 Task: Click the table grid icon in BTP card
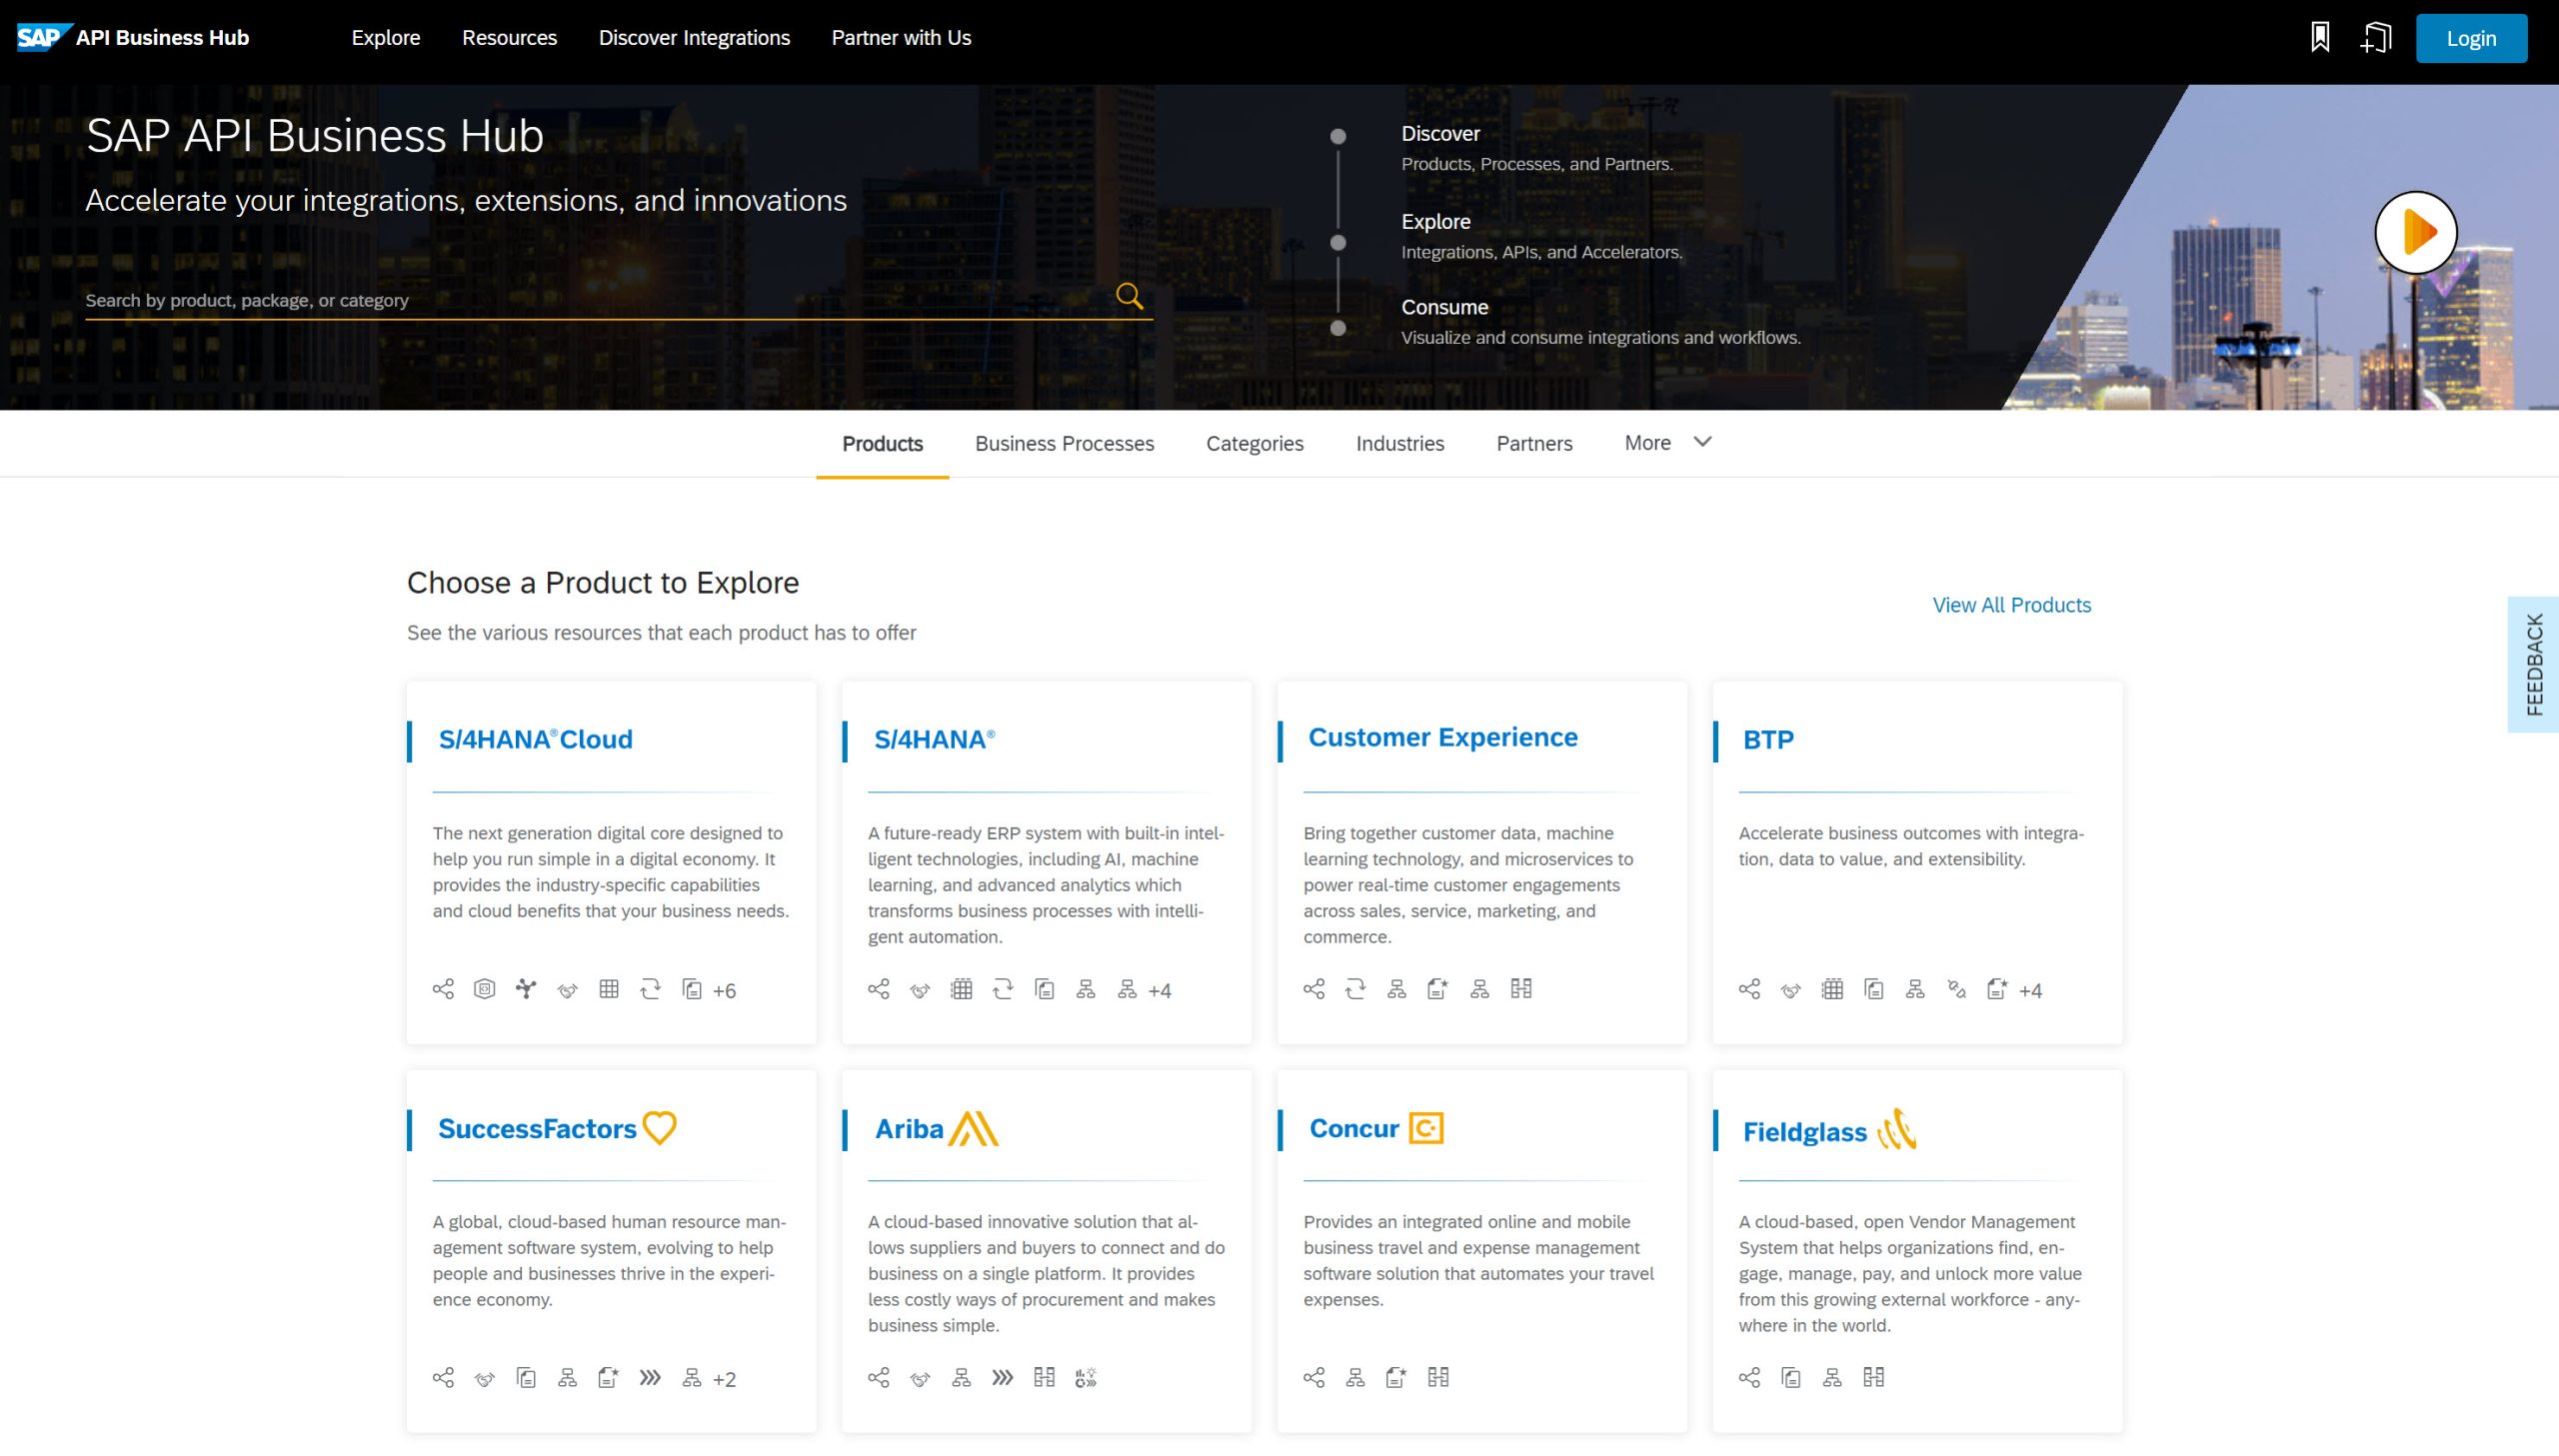coord(1832,989)
